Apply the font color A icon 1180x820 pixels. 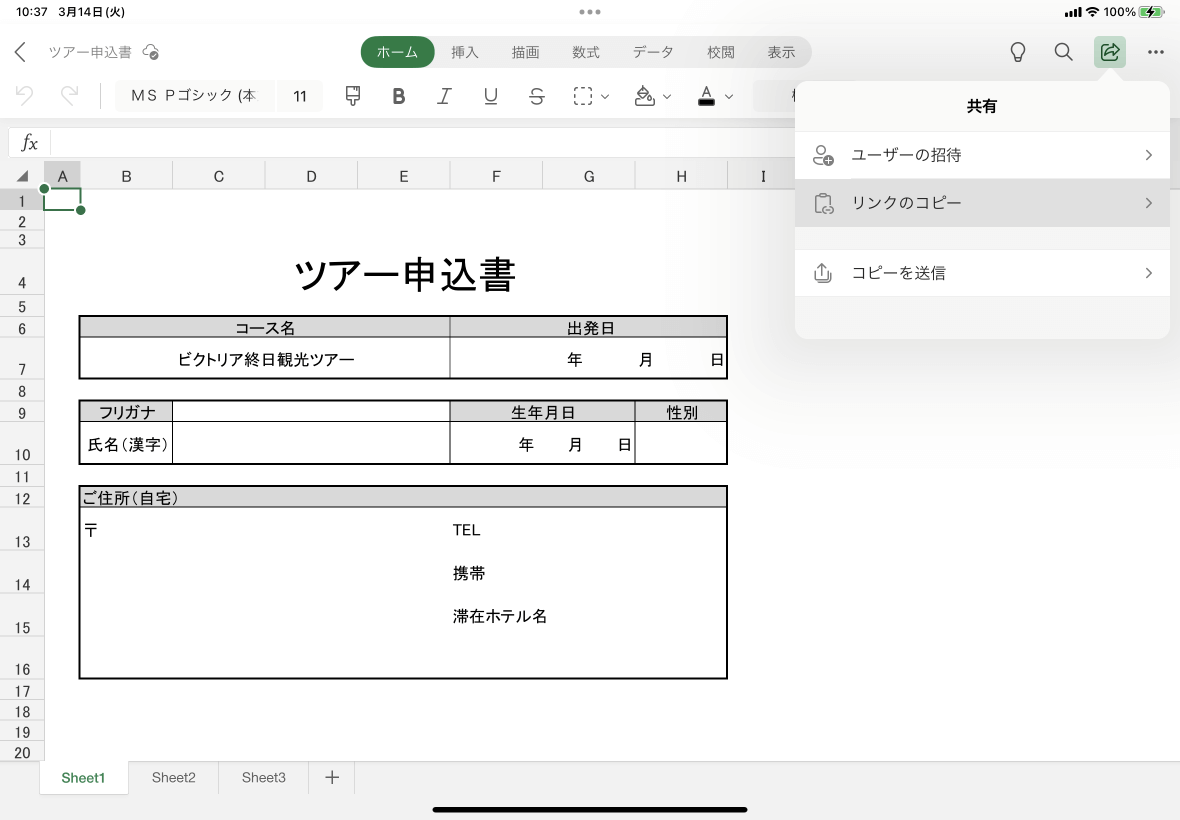tap(706, 96)
